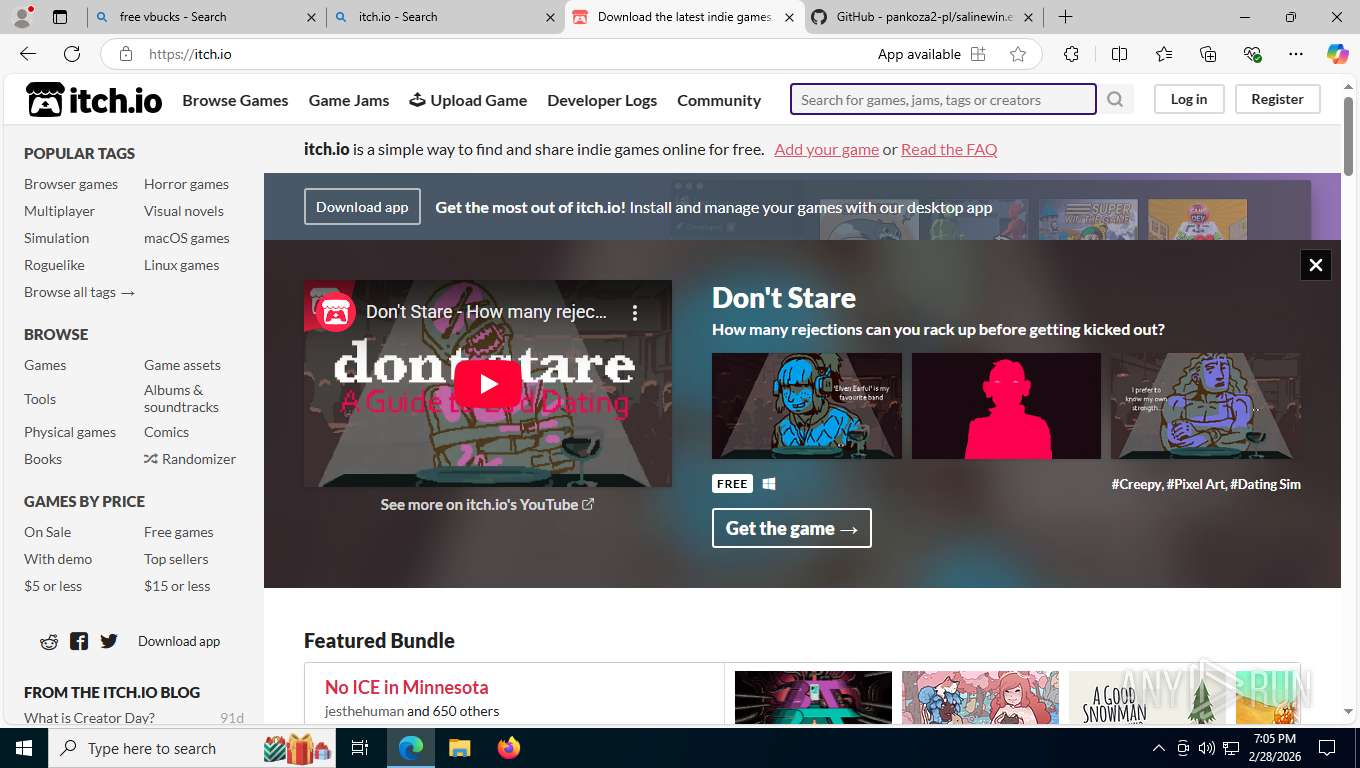This screenshot has height=768, width=1360.
Task: Open itch.io Twitter page icon
Action: pos(109,641)
